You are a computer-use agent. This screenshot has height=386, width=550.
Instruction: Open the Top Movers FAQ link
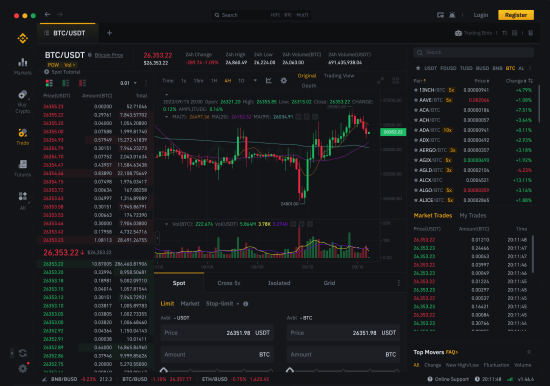[x=452, y=352]
